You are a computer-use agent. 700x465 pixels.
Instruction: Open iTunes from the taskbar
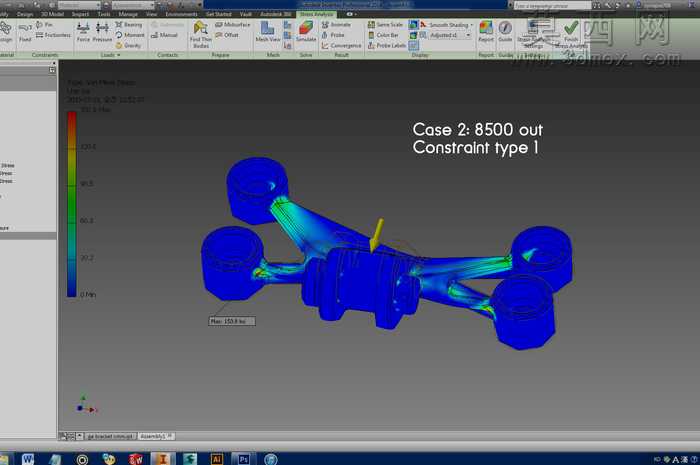point(271,458)
